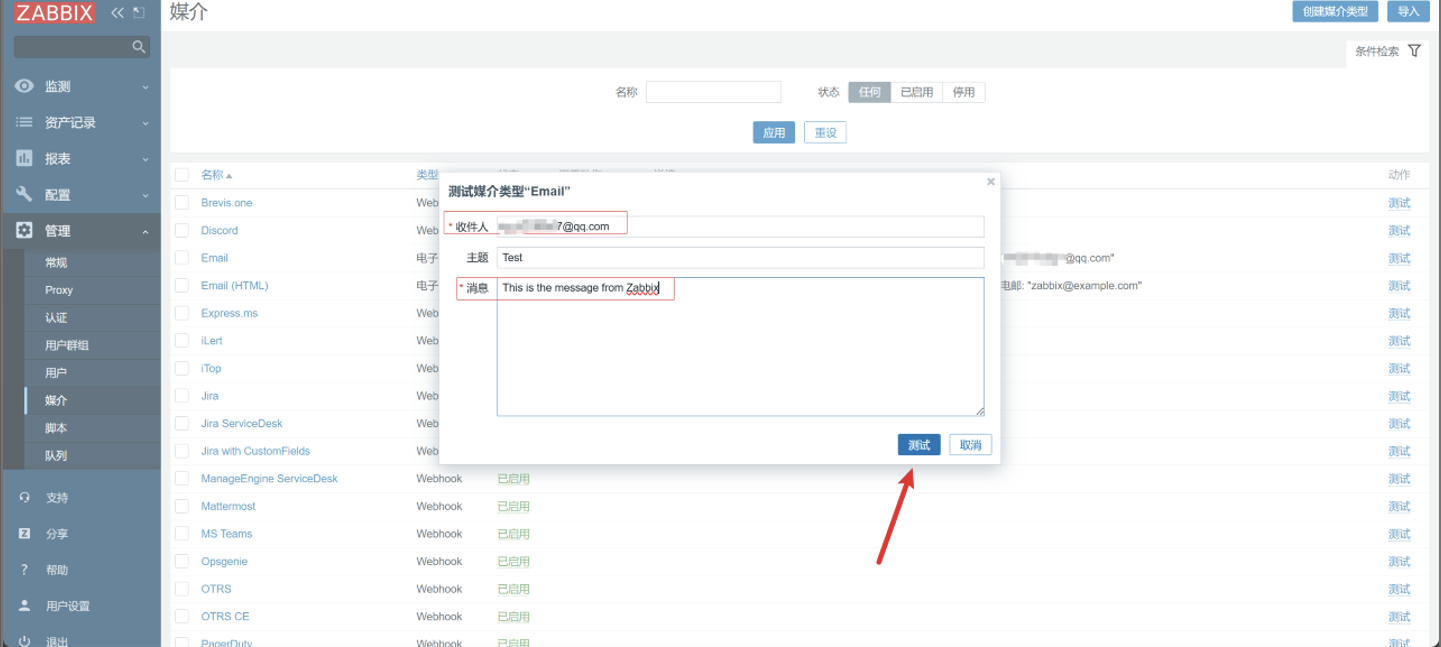This screenshot has height=647, width=1441.
Task: Click the 应用 filter button
Action: point(774,132)
